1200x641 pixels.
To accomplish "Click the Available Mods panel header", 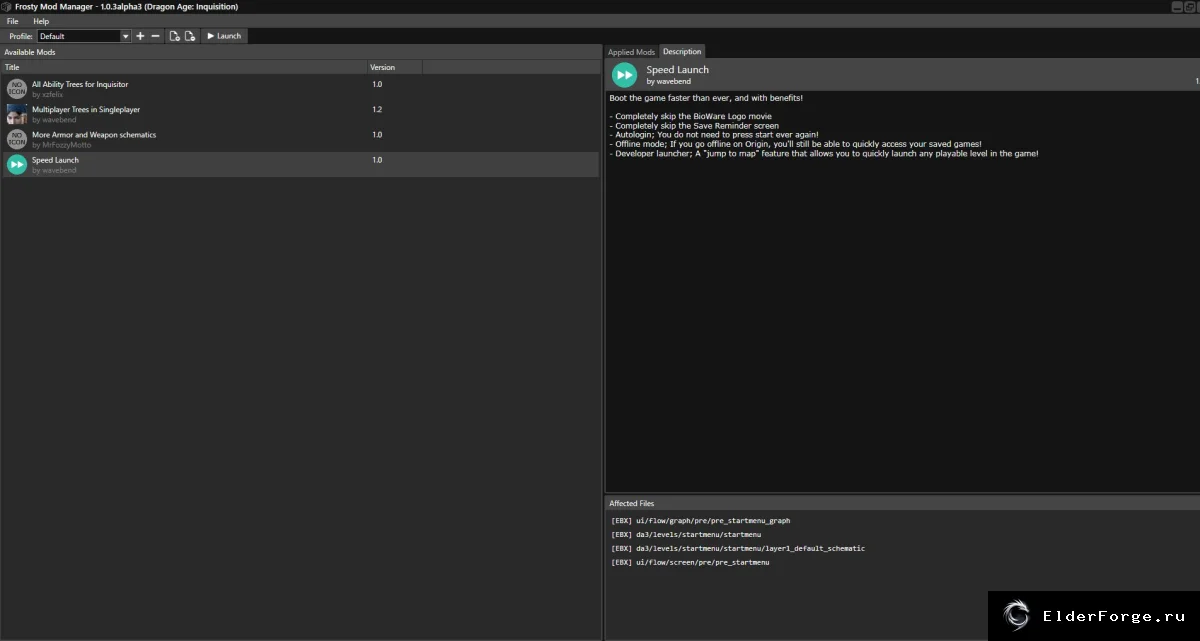I will 300,52.
